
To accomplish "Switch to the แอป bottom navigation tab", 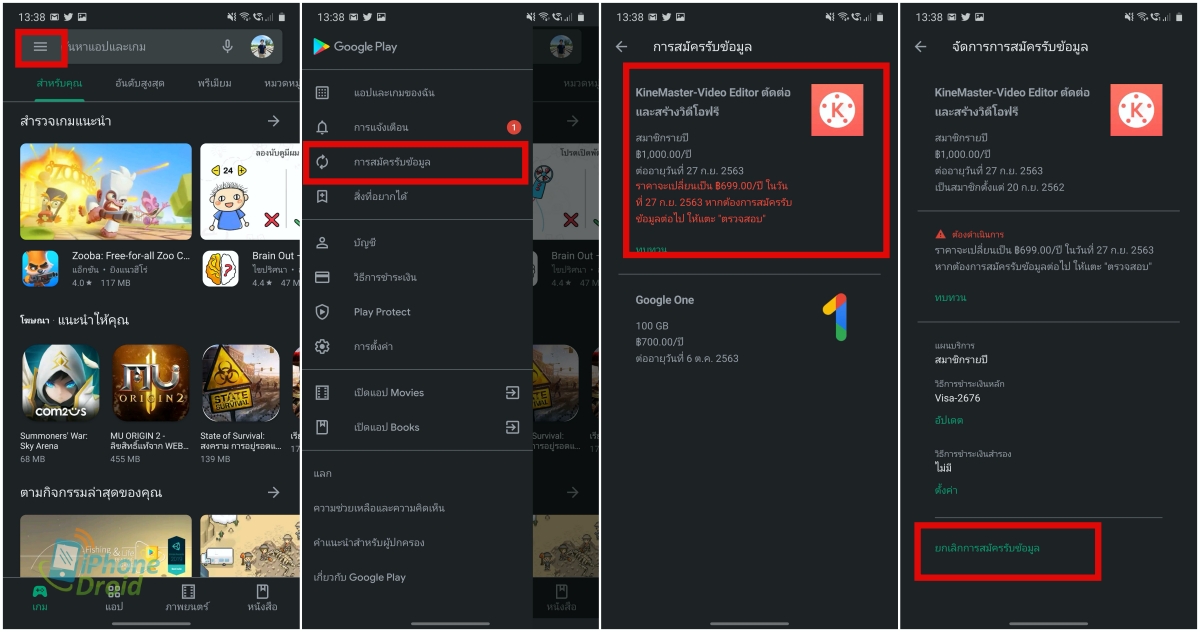I will click(114, 598).
